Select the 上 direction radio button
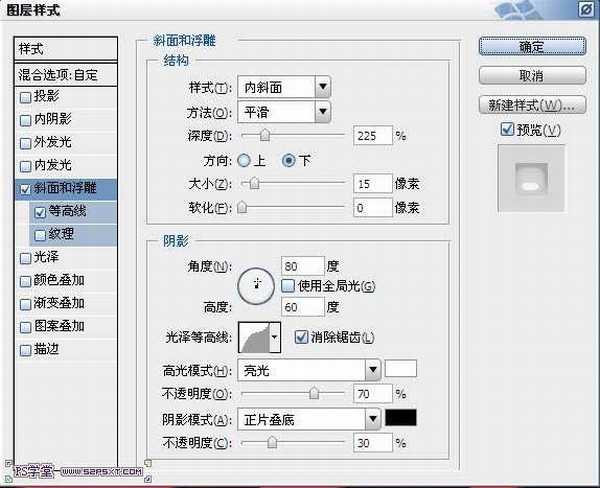Screen dimensions: 600x488 244,160
